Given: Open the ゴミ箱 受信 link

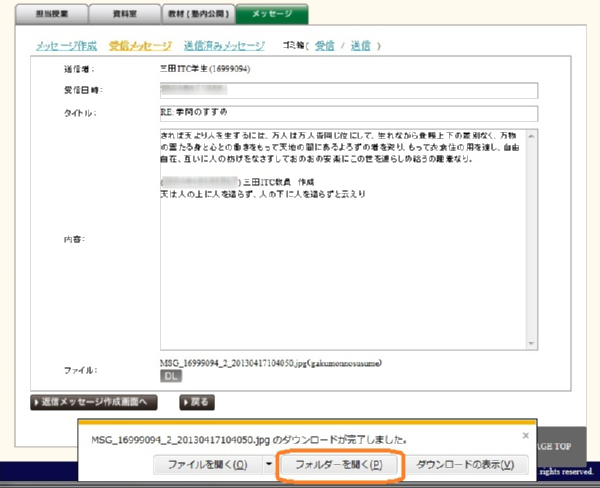Looking at the screenshot, I should click(x=325, y=46).
